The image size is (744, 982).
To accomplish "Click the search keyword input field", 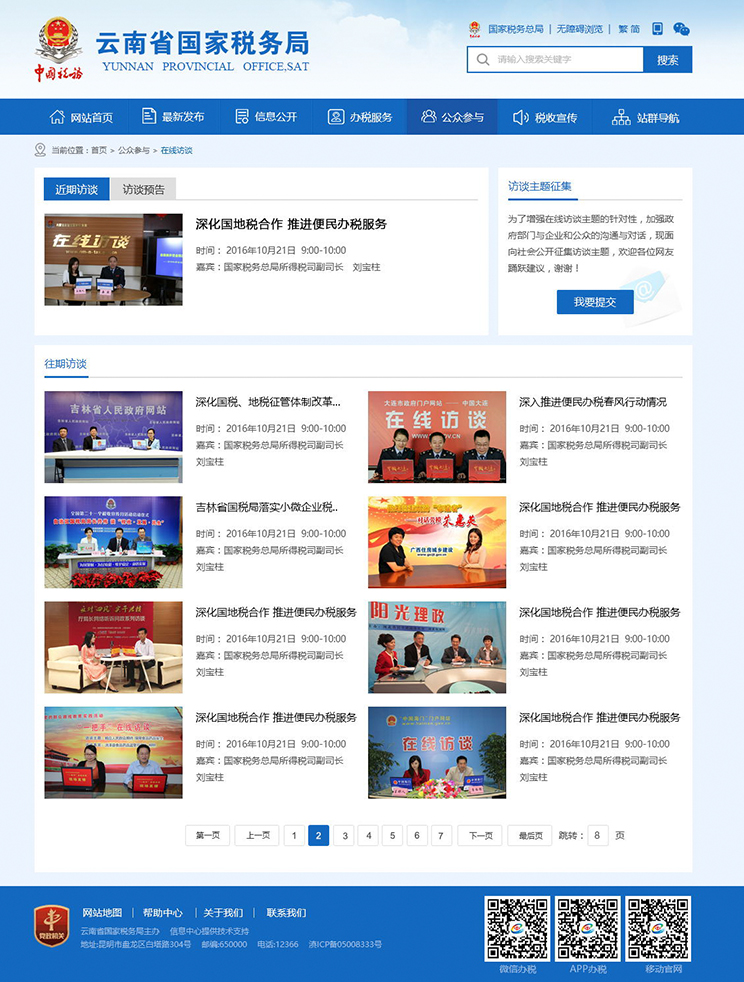I will (566, 60).
